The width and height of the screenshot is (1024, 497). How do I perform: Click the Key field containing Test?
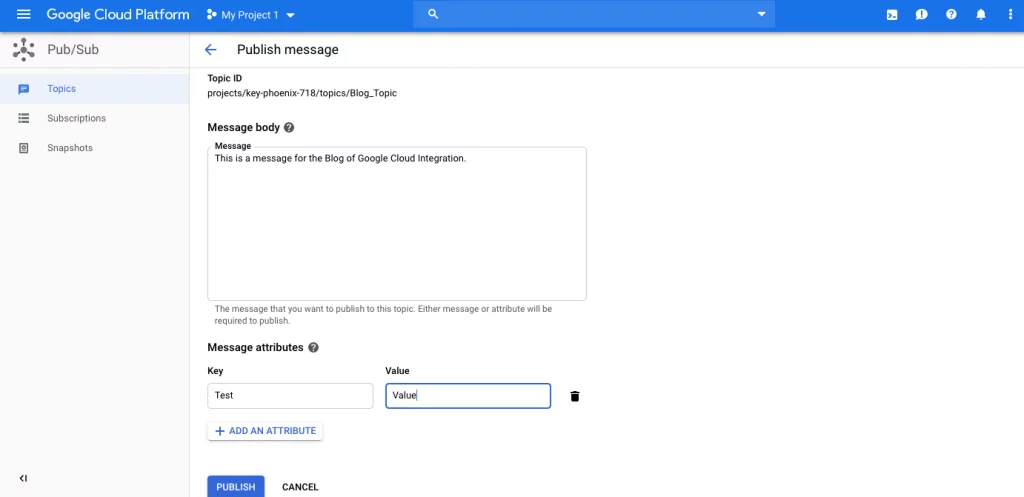tap(290, 396)
